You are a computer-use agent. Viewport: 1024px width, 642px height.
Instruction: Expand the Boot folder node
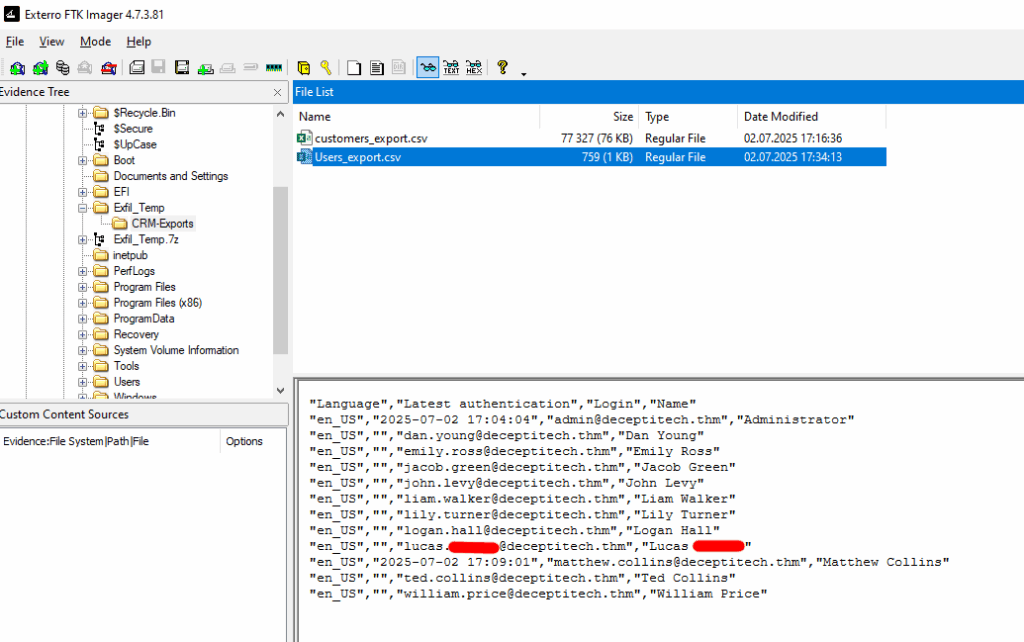point(83,161)
